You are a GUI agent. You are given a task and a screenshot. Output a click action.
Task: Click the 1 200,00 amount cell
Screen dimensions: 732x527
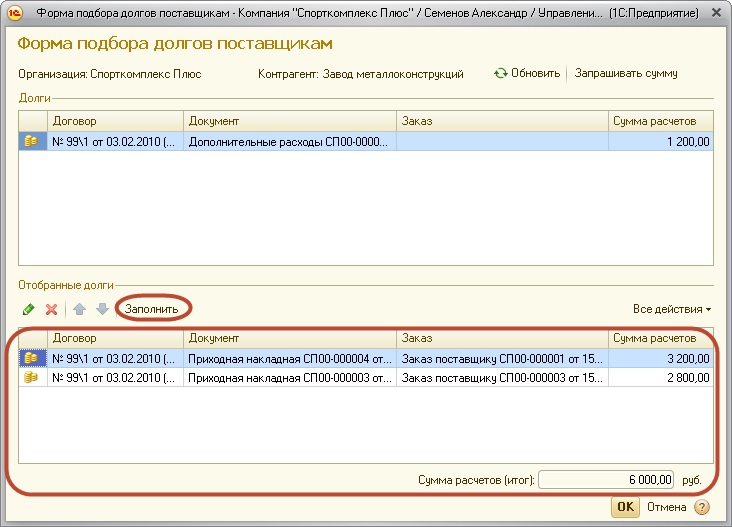pyautogui.click(x=661, y=141)
